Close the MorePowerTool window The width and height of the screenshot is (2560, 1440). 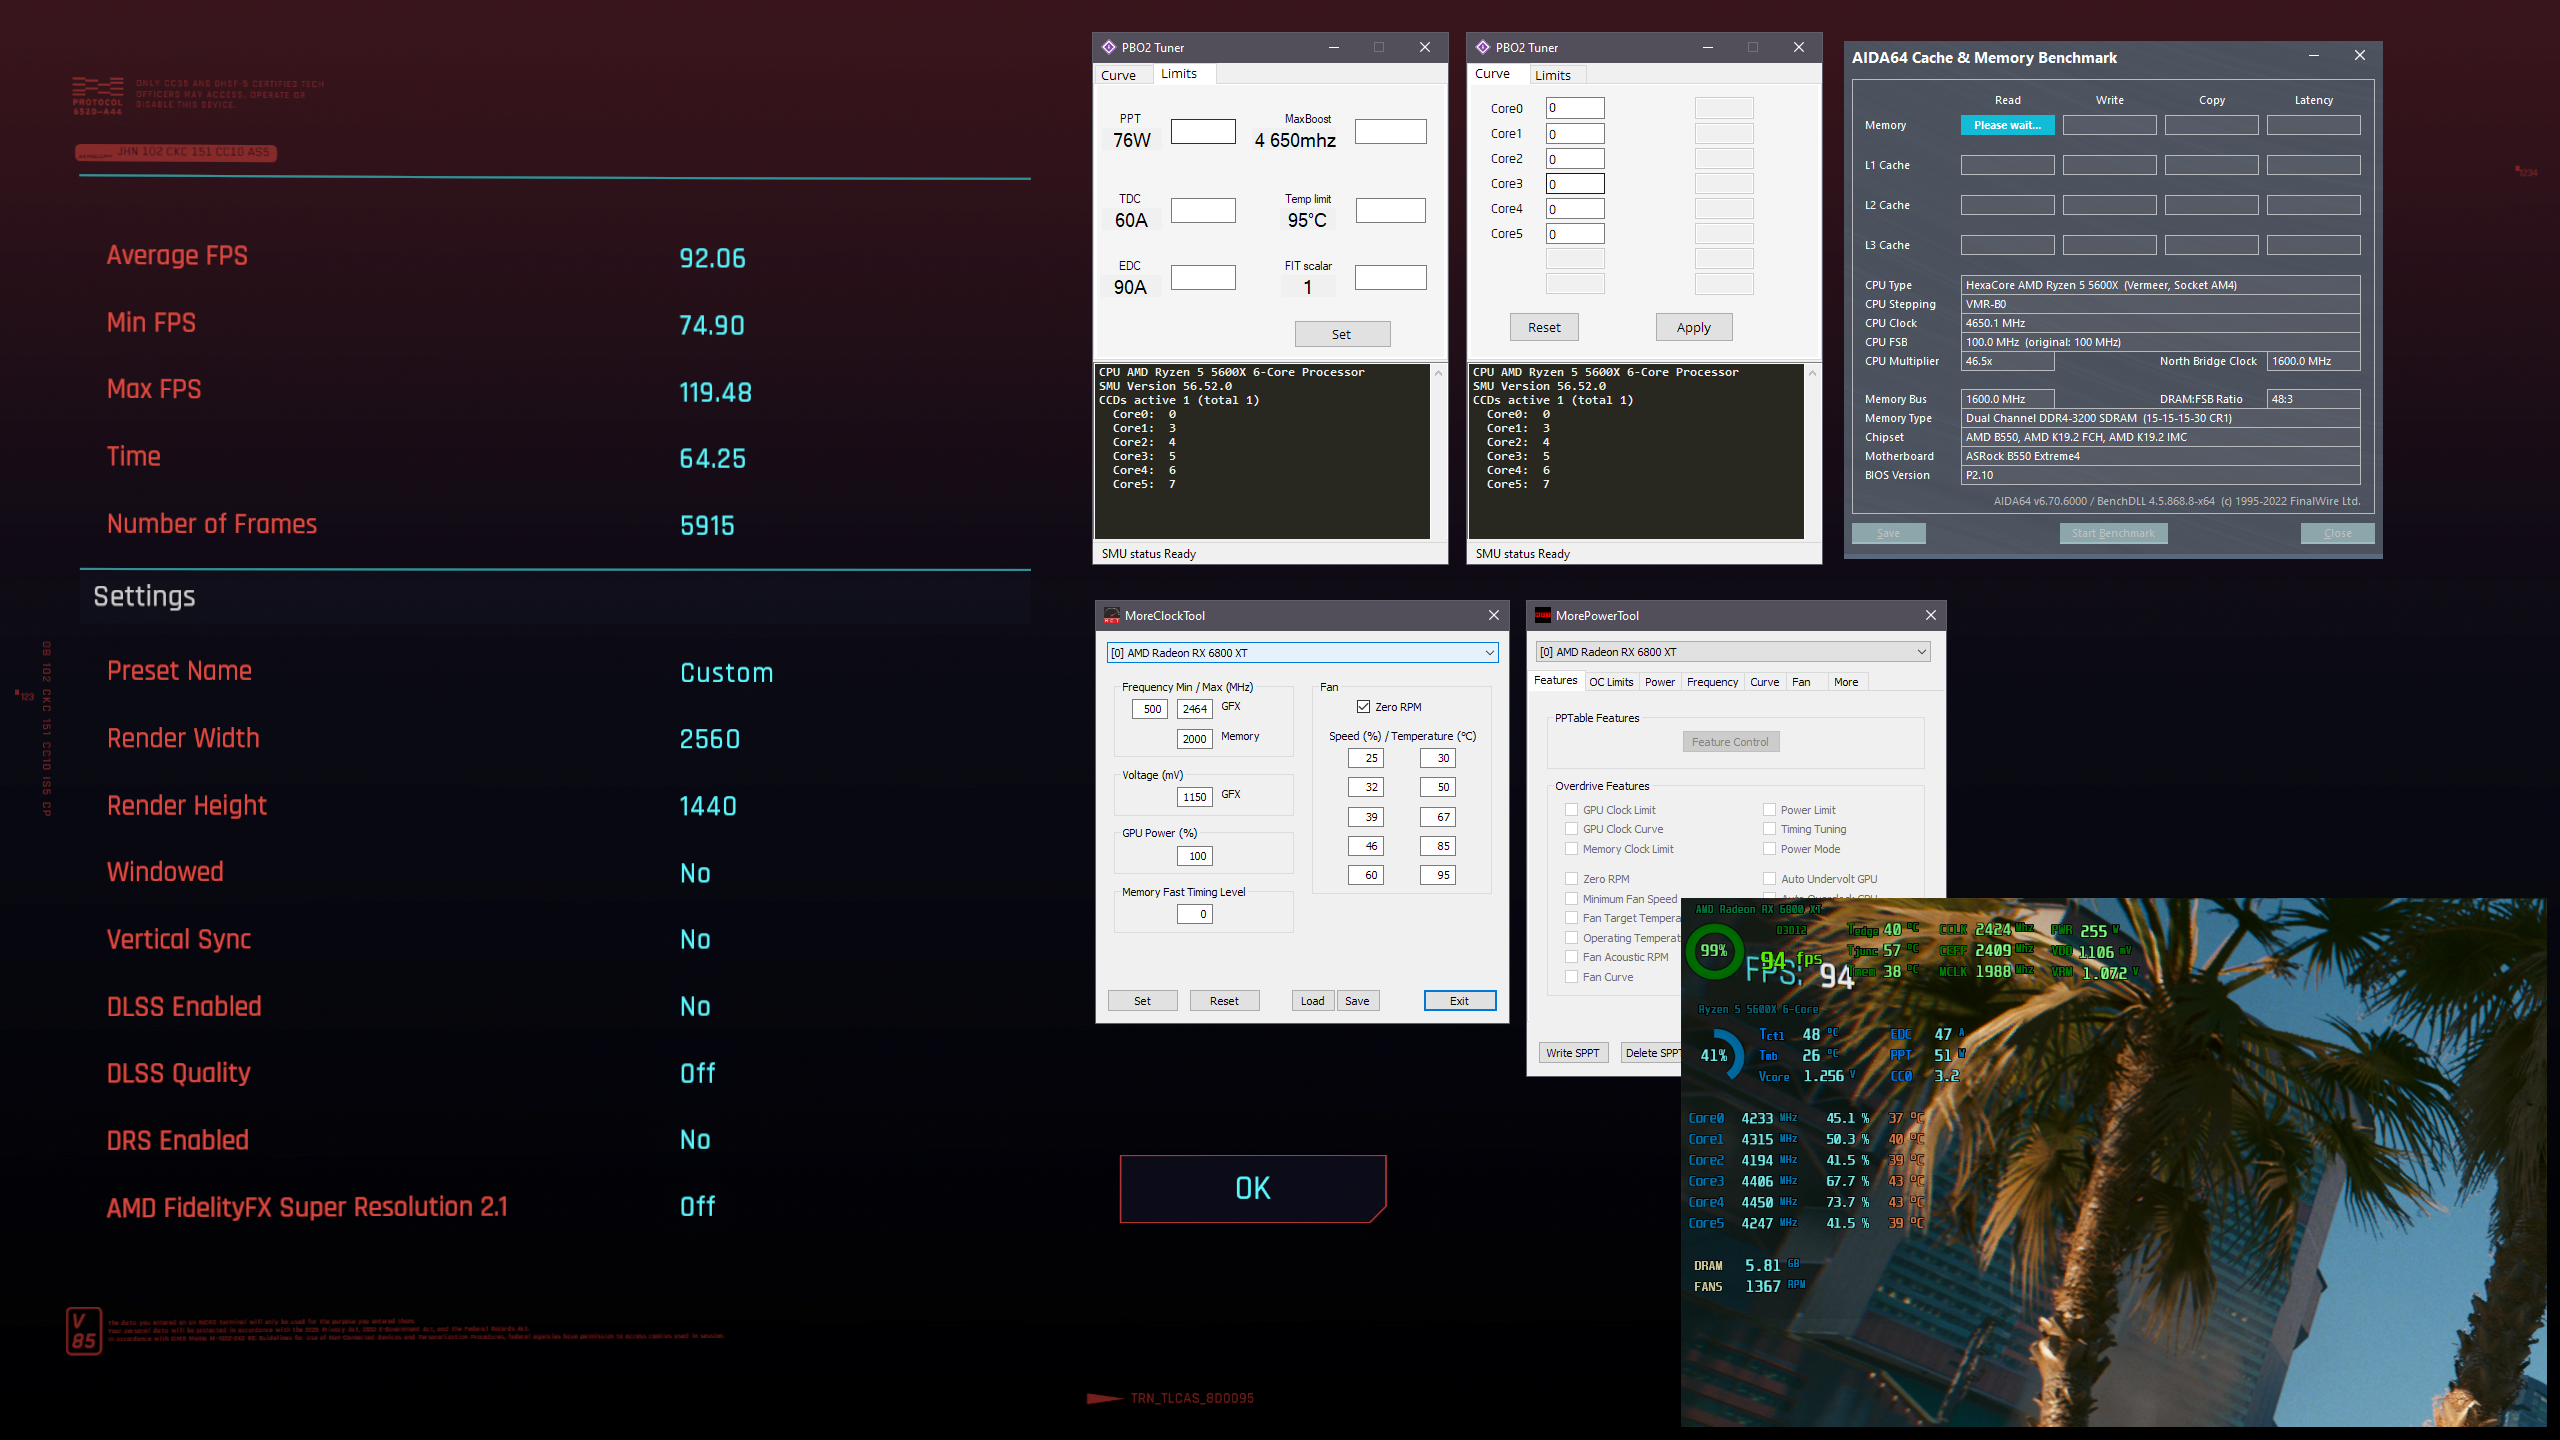point(1930,615)
